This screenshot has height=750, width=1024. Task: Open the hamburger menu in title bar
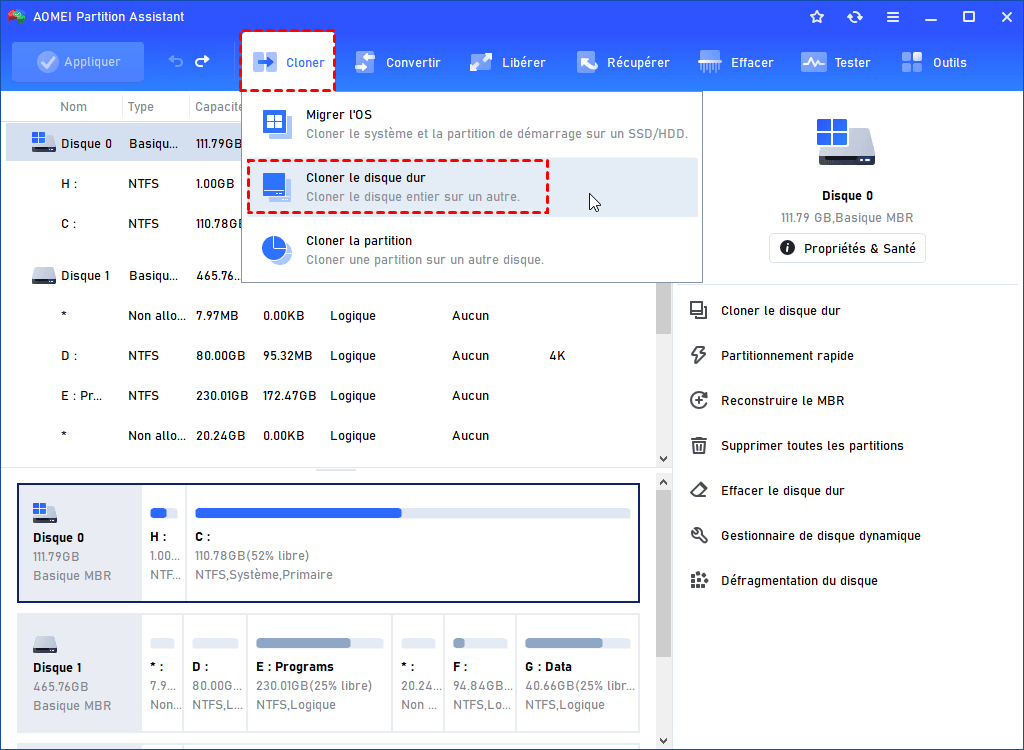(x=893, y=17)
